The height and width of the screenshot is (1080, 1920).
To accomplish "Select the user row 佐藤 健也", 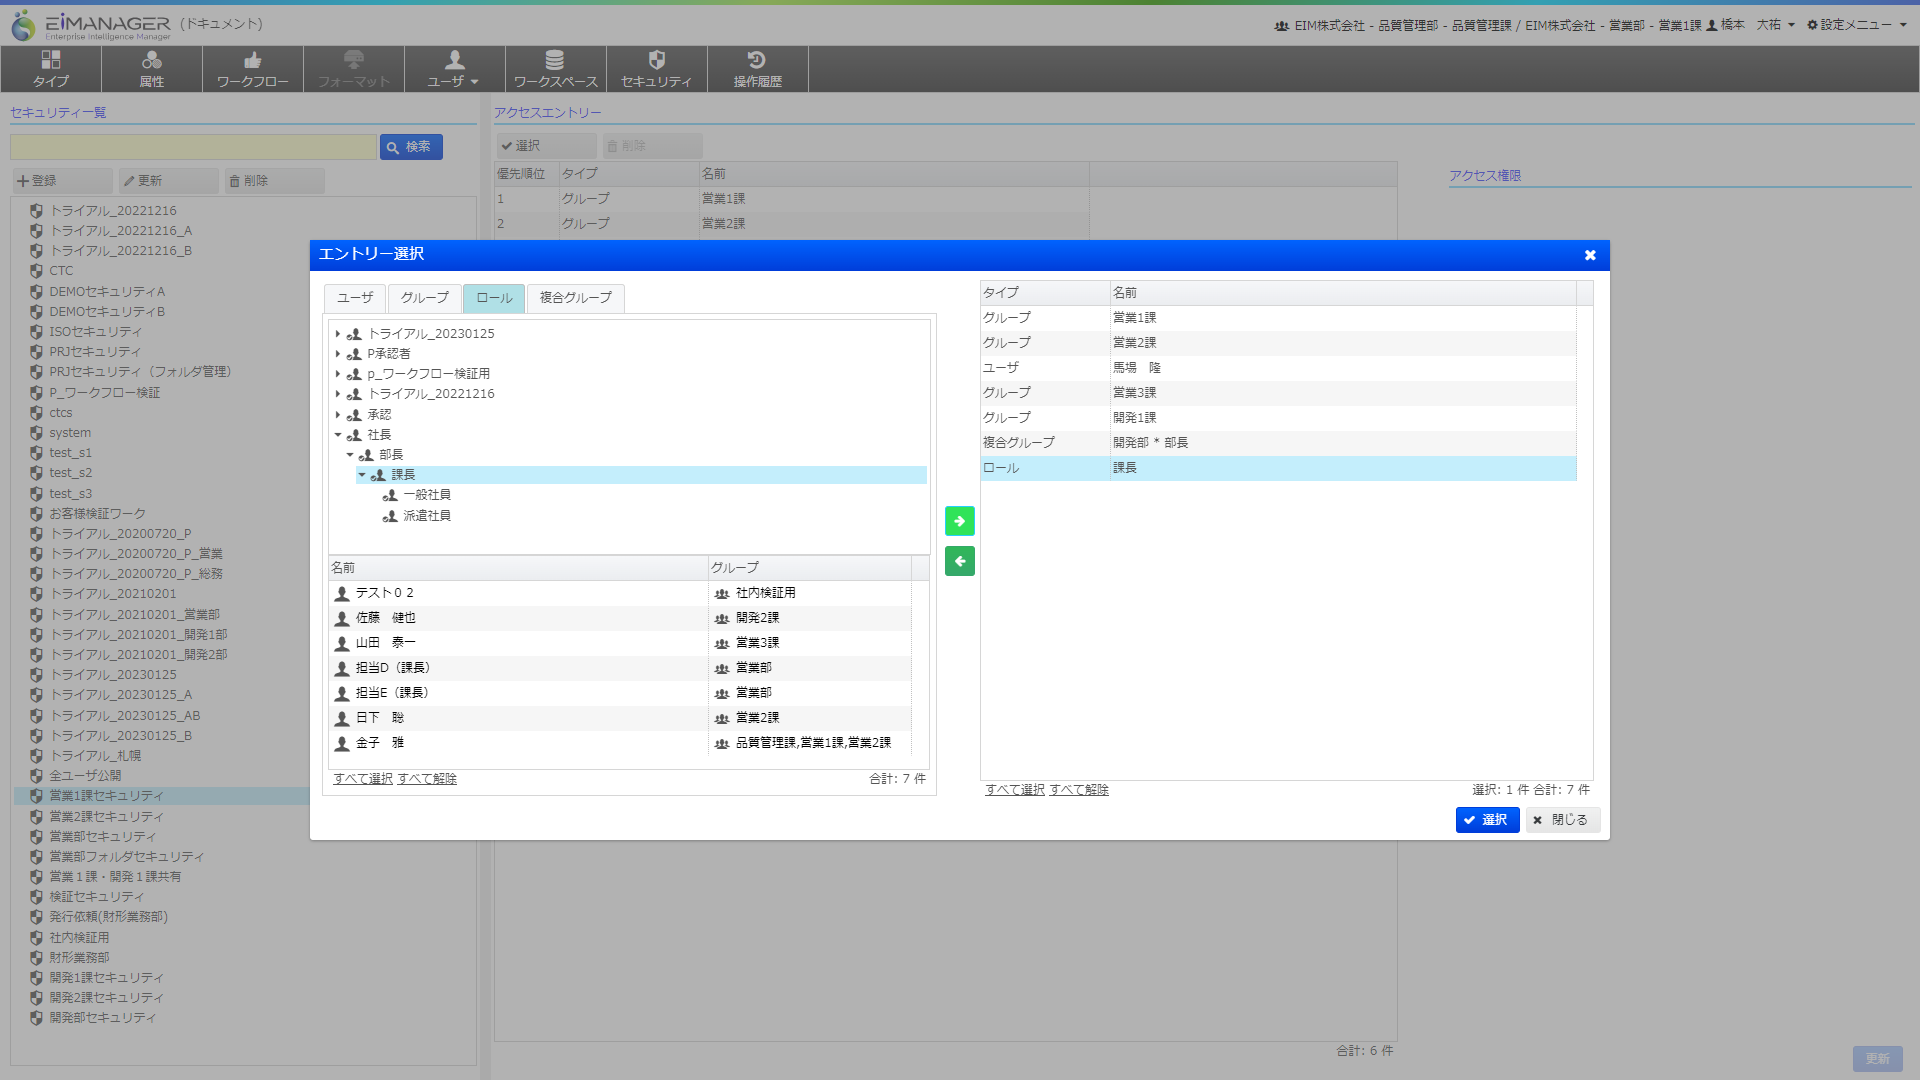I will click(x=620, y=618).
